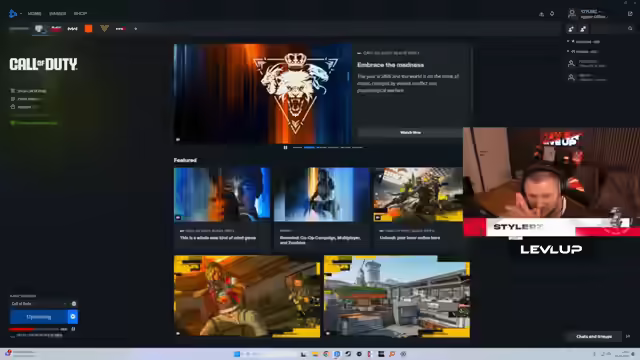Click the update queue button beside Updating
640x360 pixels.
(73, 317)
